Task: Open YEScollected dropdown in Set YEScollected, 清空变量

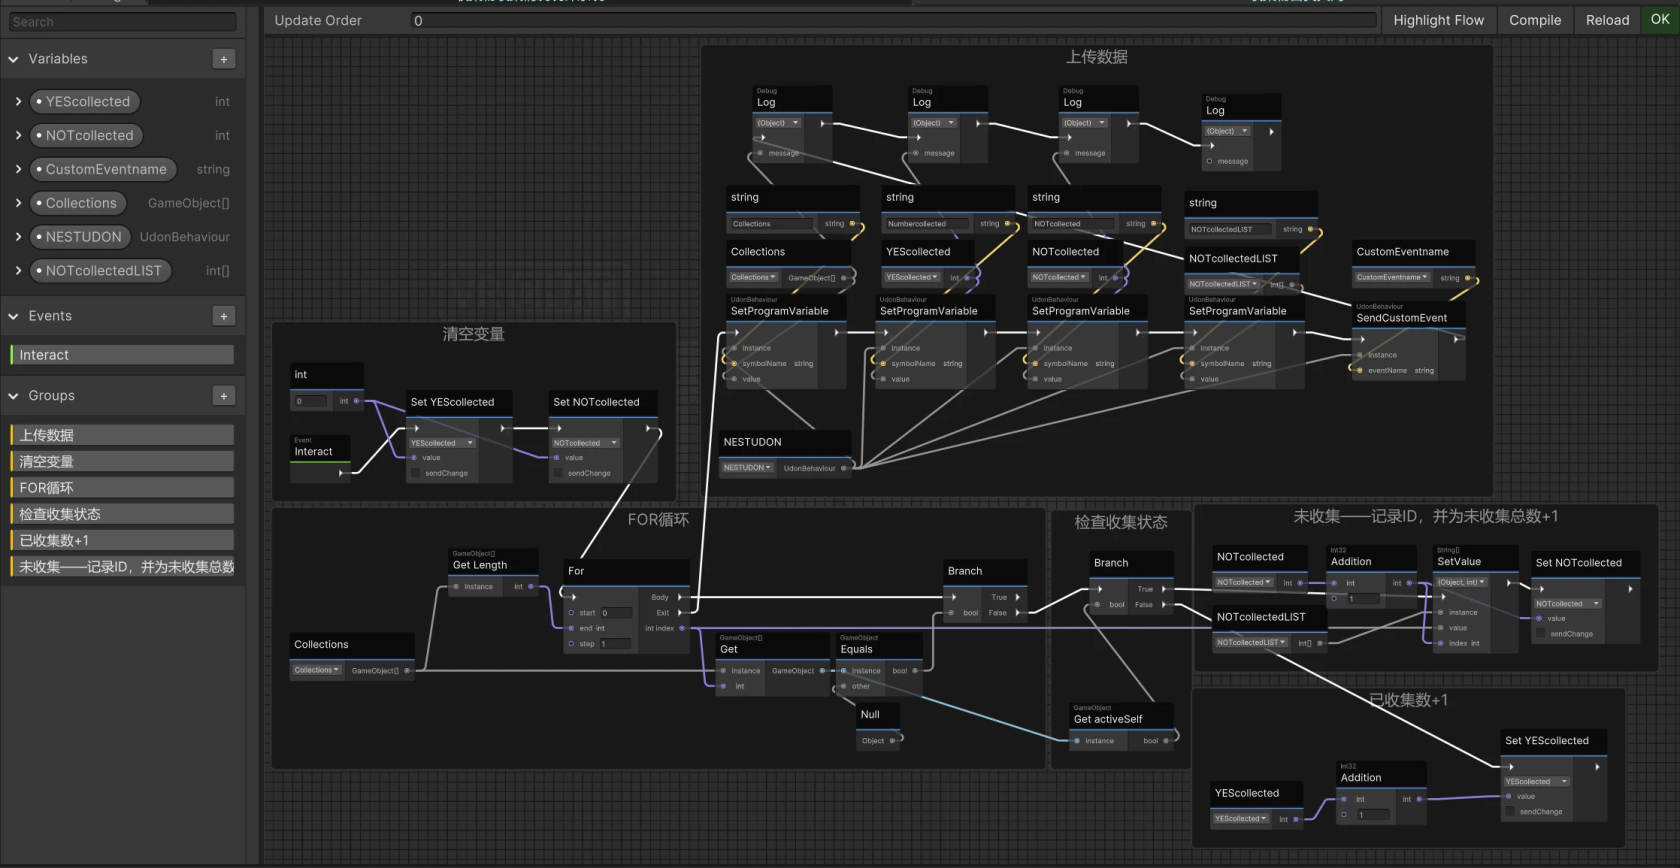Action: tap(443, 443)
